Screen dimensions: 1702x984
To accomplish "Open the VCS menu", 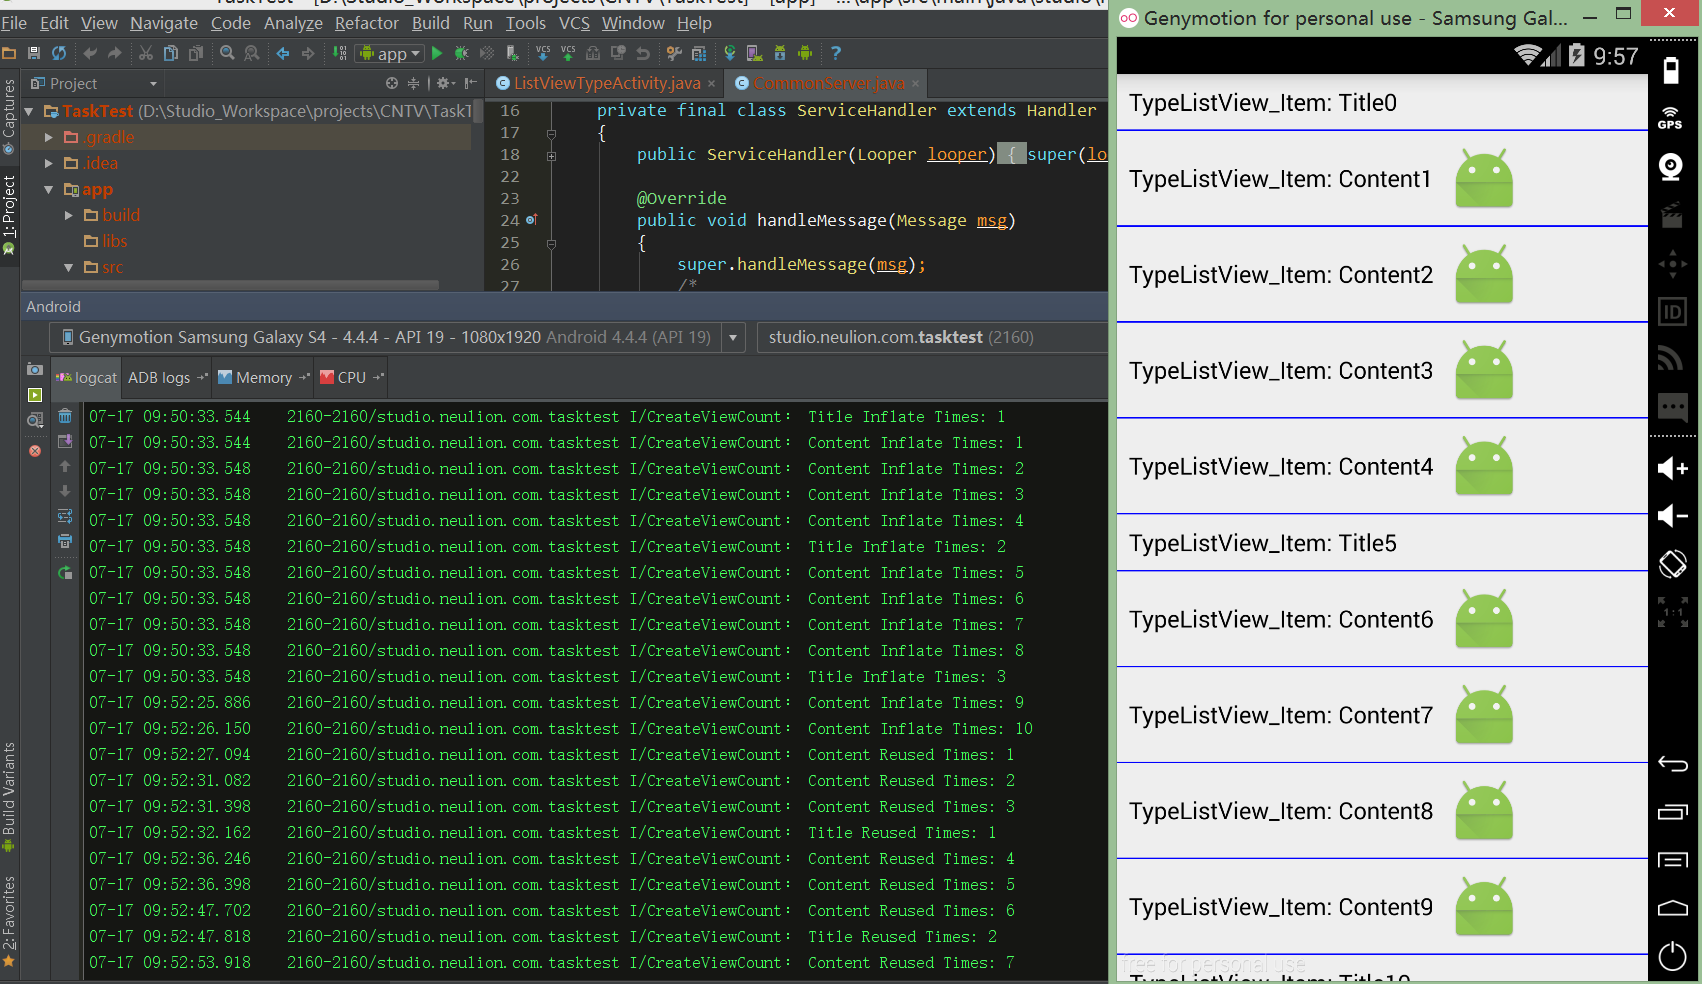I will (x=574, y=23).
